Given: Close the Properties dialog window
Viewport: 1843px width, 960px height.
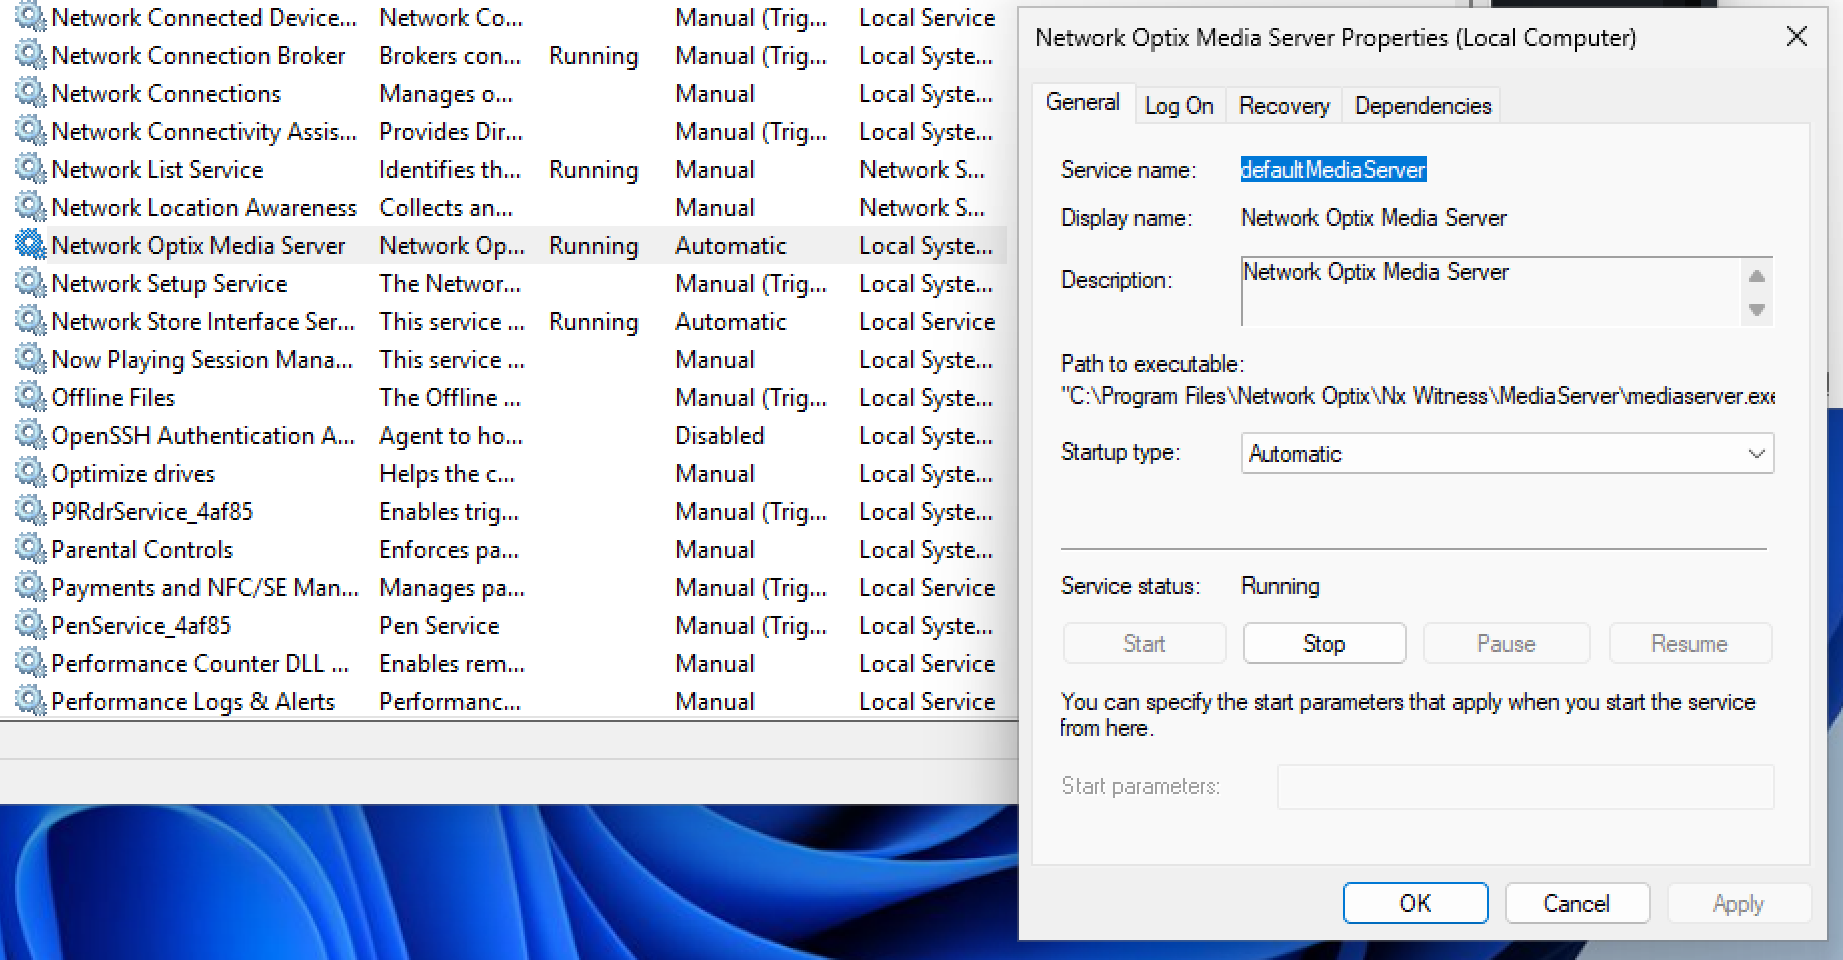Looking at the screenshot, I should point(1796,37).
